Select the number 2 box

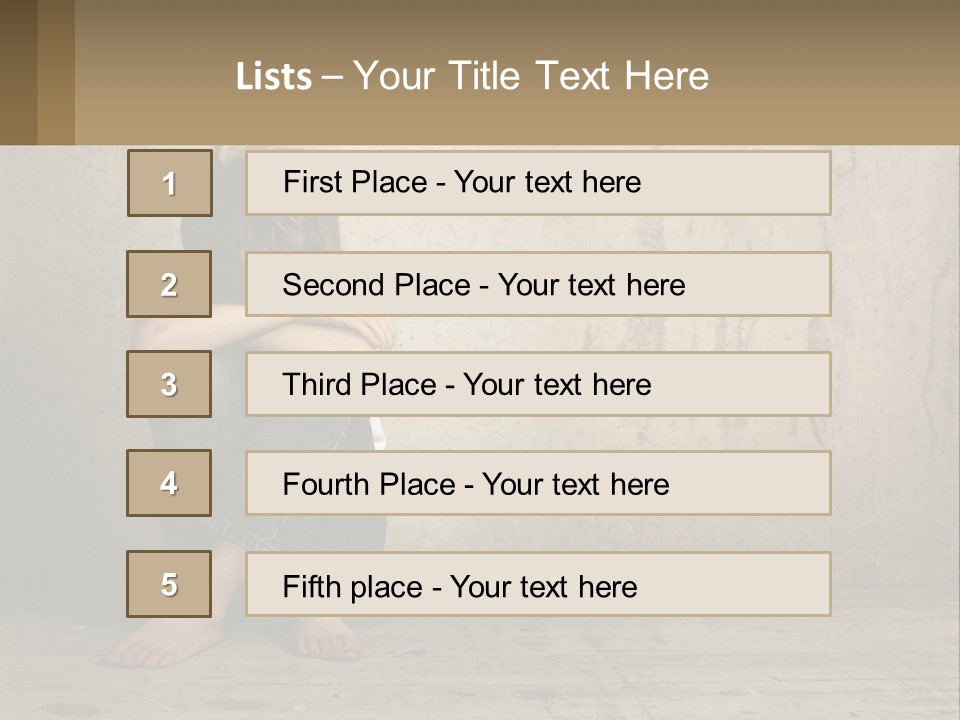pos(169,284)
